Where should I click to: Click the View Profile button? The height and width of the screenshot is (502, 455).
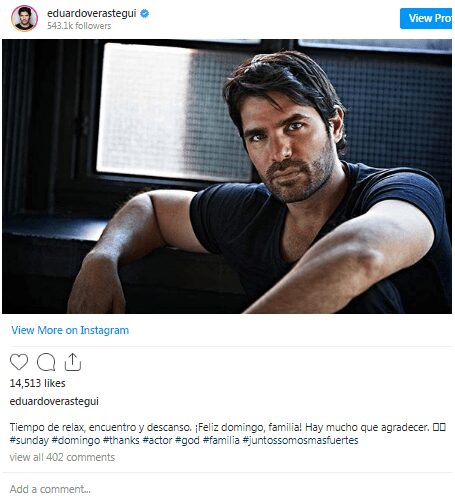pyautogui.click(x=427, y=18)
